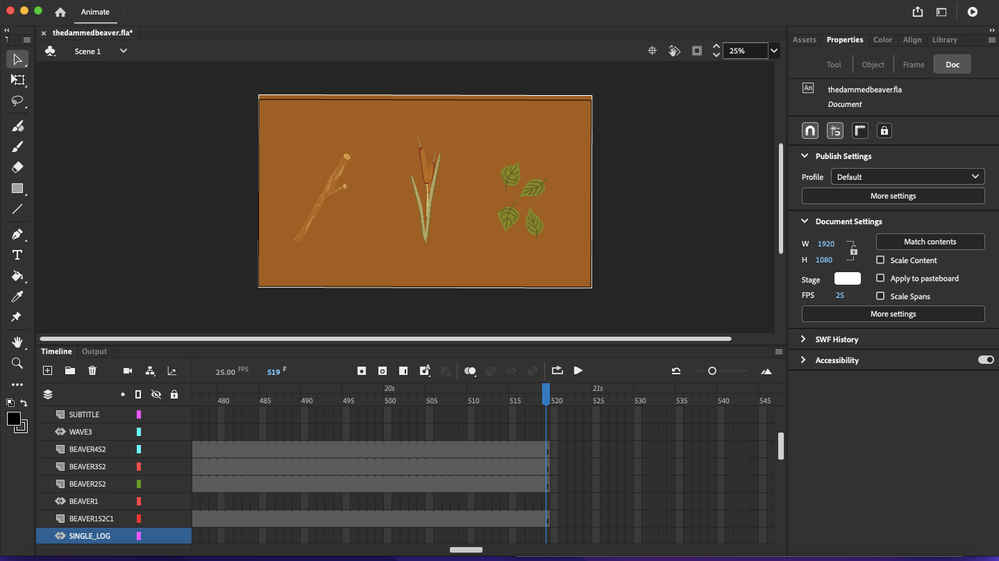Click More settings under Publish Settings

click(893, 195)
